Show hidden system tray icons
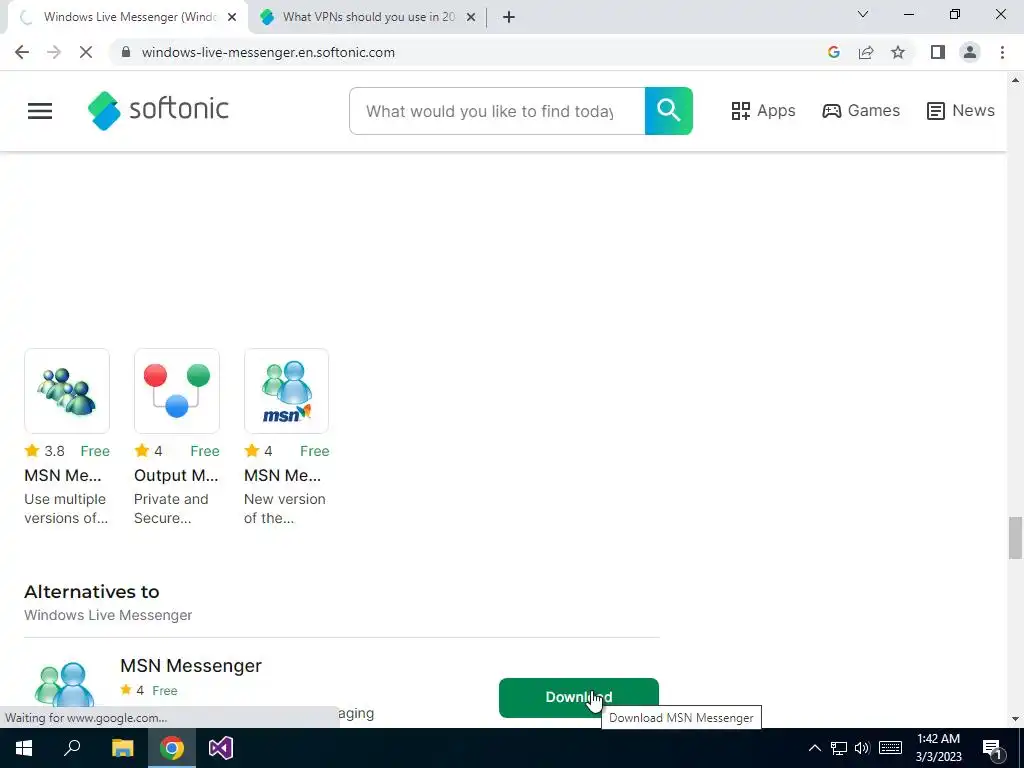This screenshot has width=1024, height=768. (x=814, y=748)
